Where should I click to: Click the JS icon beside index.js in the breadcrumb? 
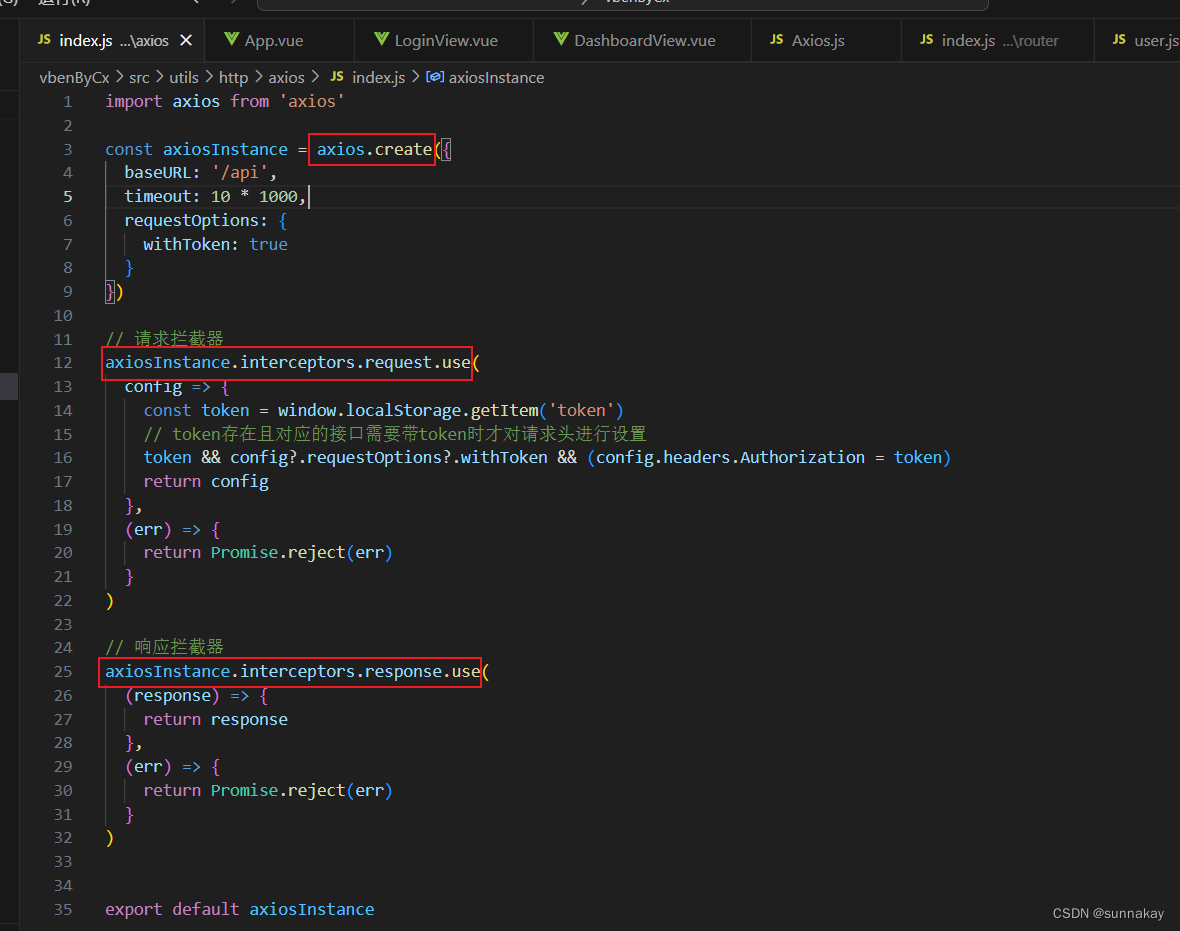point(338,77)
